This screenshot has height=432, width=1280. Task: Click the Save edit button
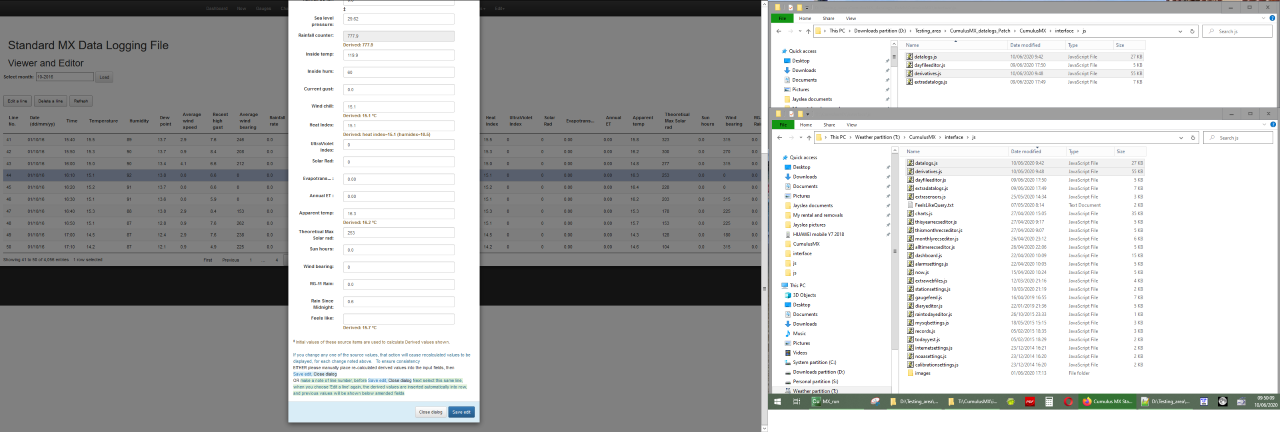(461, 411)
